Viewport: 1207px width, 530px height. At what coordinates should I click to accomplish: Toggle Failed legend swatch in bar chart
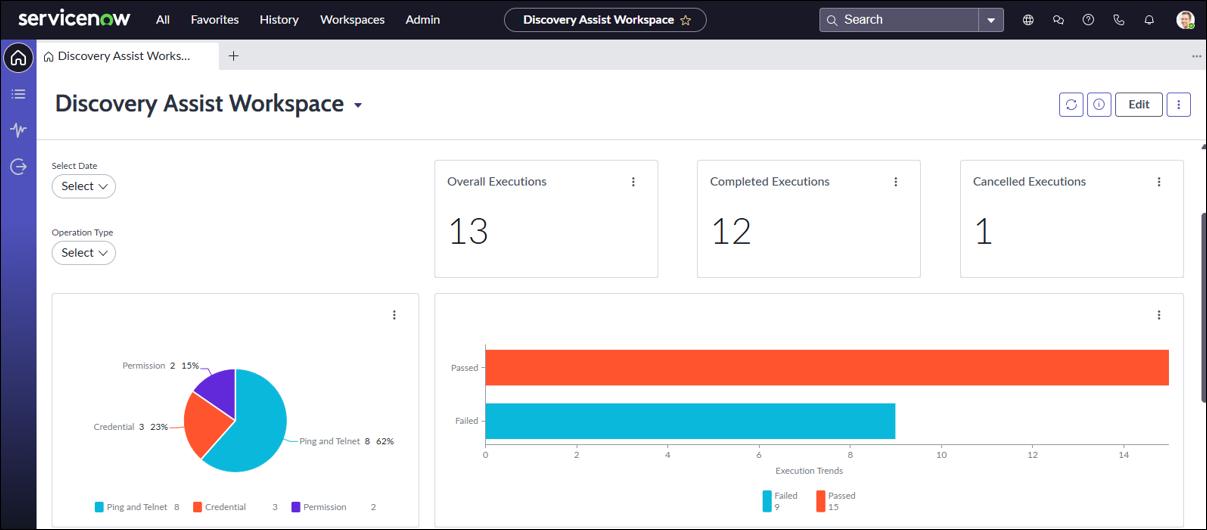point(767,501)
